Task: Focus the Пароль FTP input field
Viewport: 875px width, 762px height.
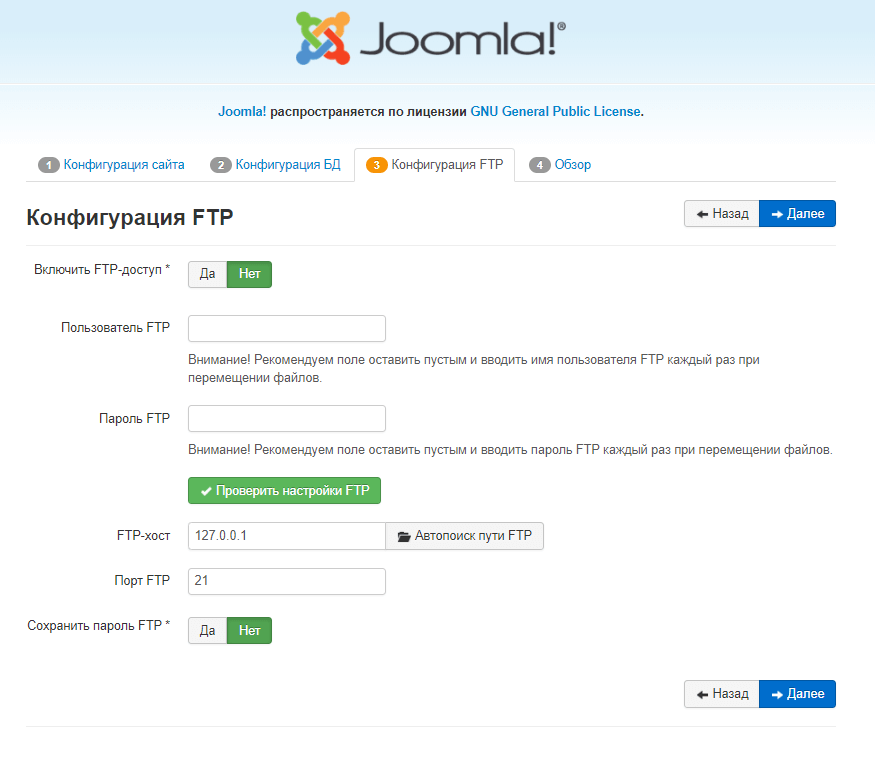Action: tap(287, 418)
